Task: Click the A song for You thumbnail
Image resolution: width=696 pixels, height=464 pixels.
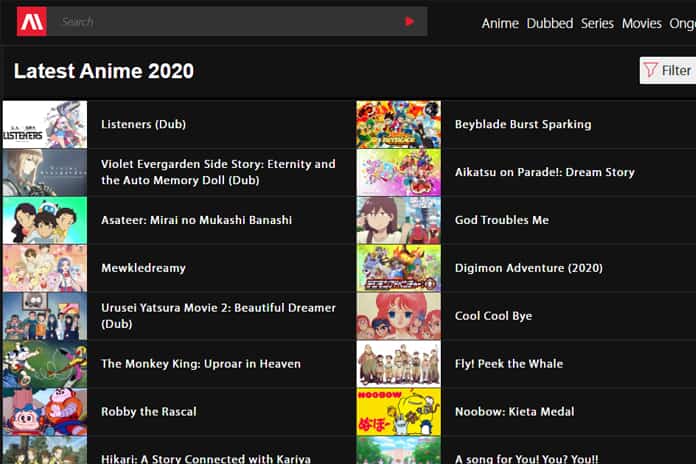Action: [x=399, y=450]
